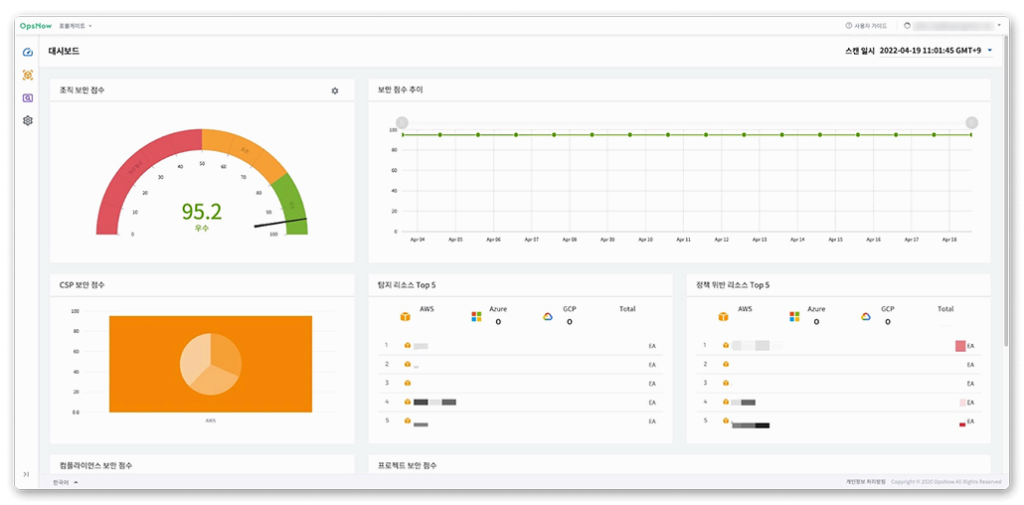Expand the sidebar with bottom-left arrow icon
The image size is (1024, 505).
pyautogui.click(x=26, y=474)
